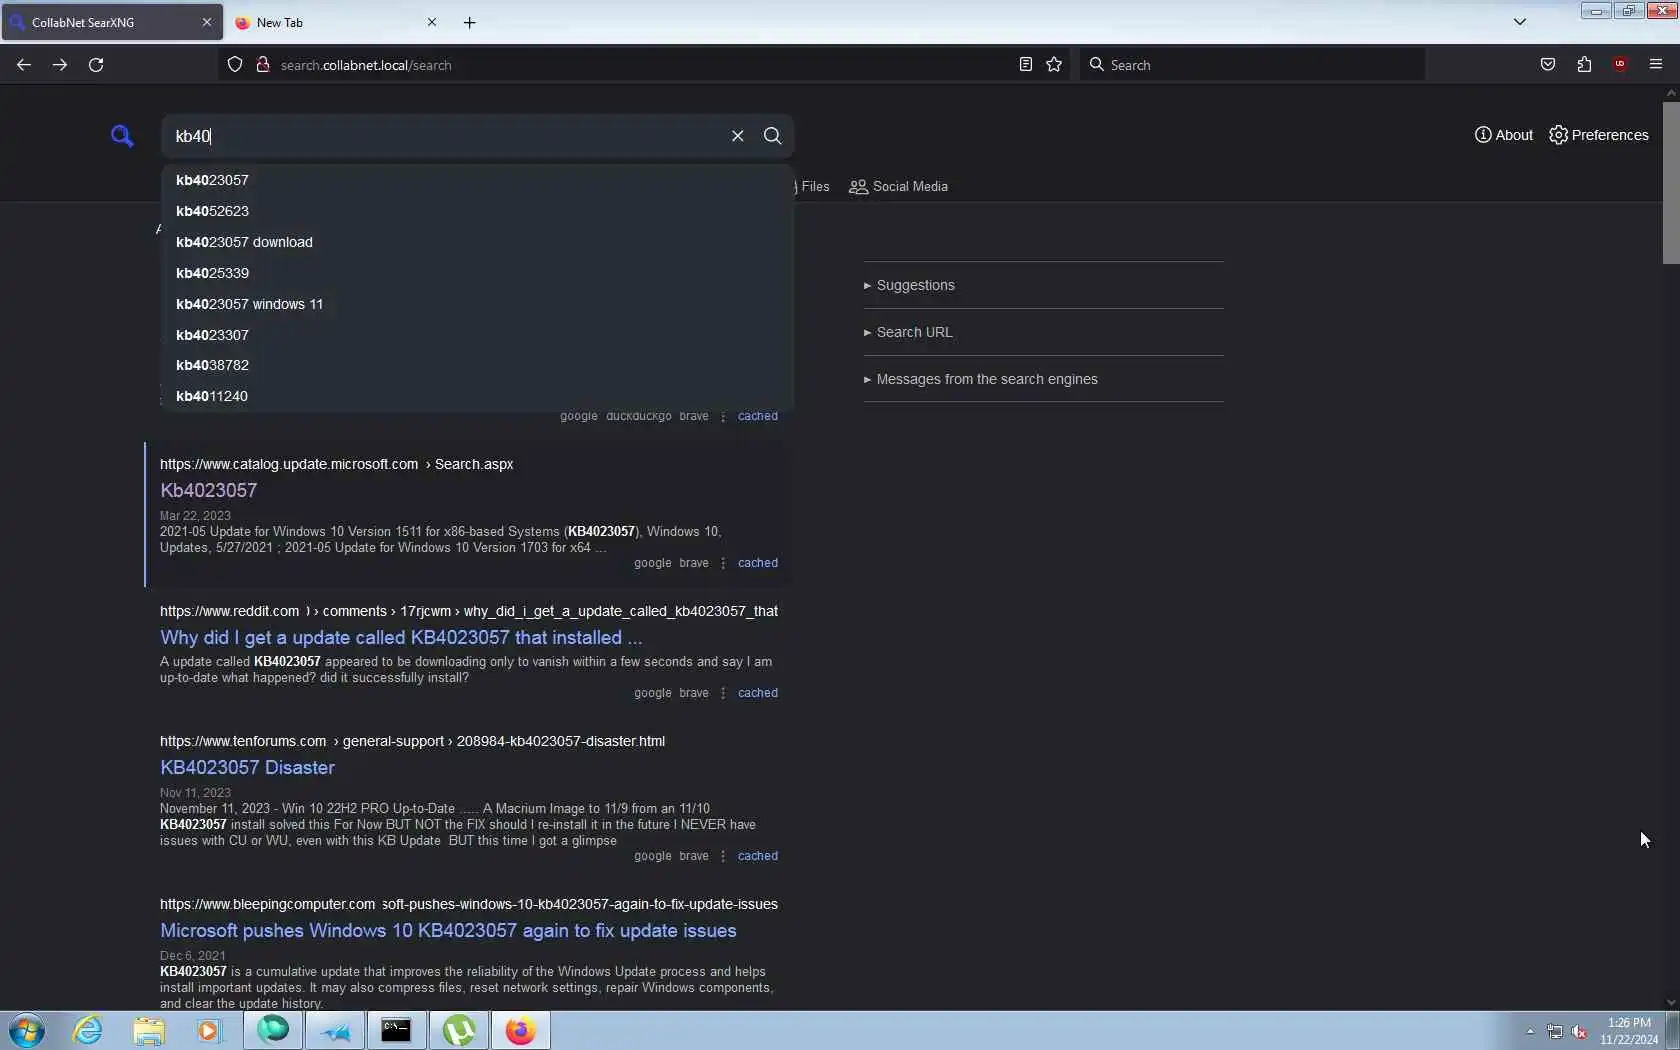Open the Firefox application menu
This screenshot has width=1680, height=1050.
click(x=1656, y=65)
